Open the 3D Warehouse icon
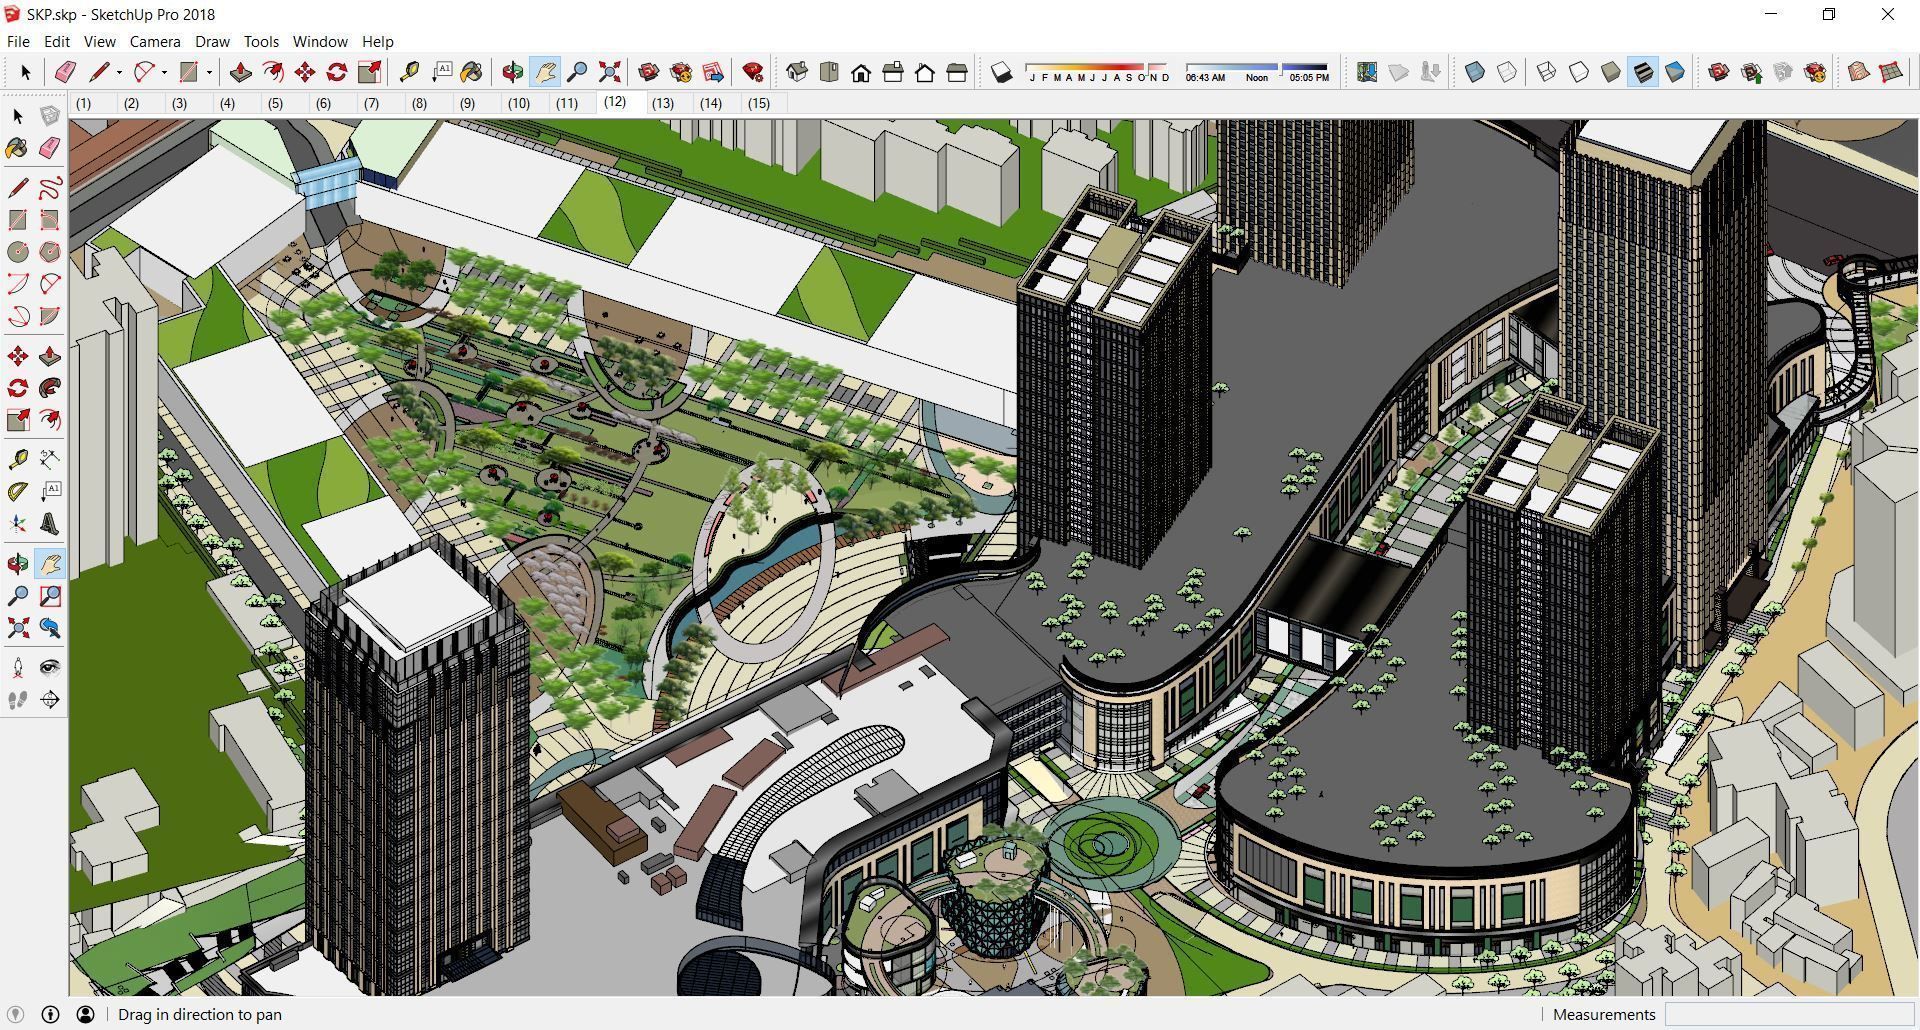 649,72
